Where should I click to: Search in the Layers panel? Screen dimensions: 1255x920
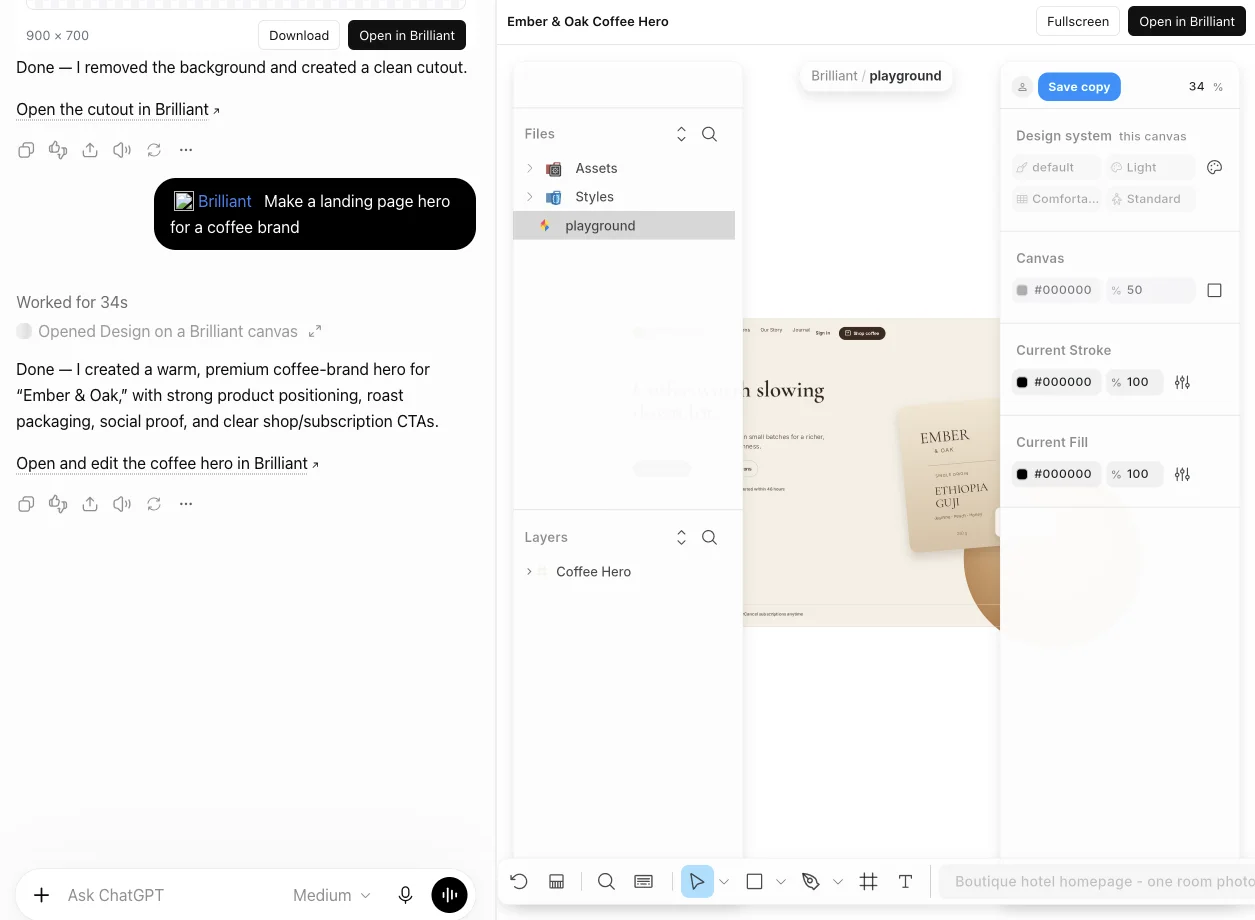pos(710,538)
